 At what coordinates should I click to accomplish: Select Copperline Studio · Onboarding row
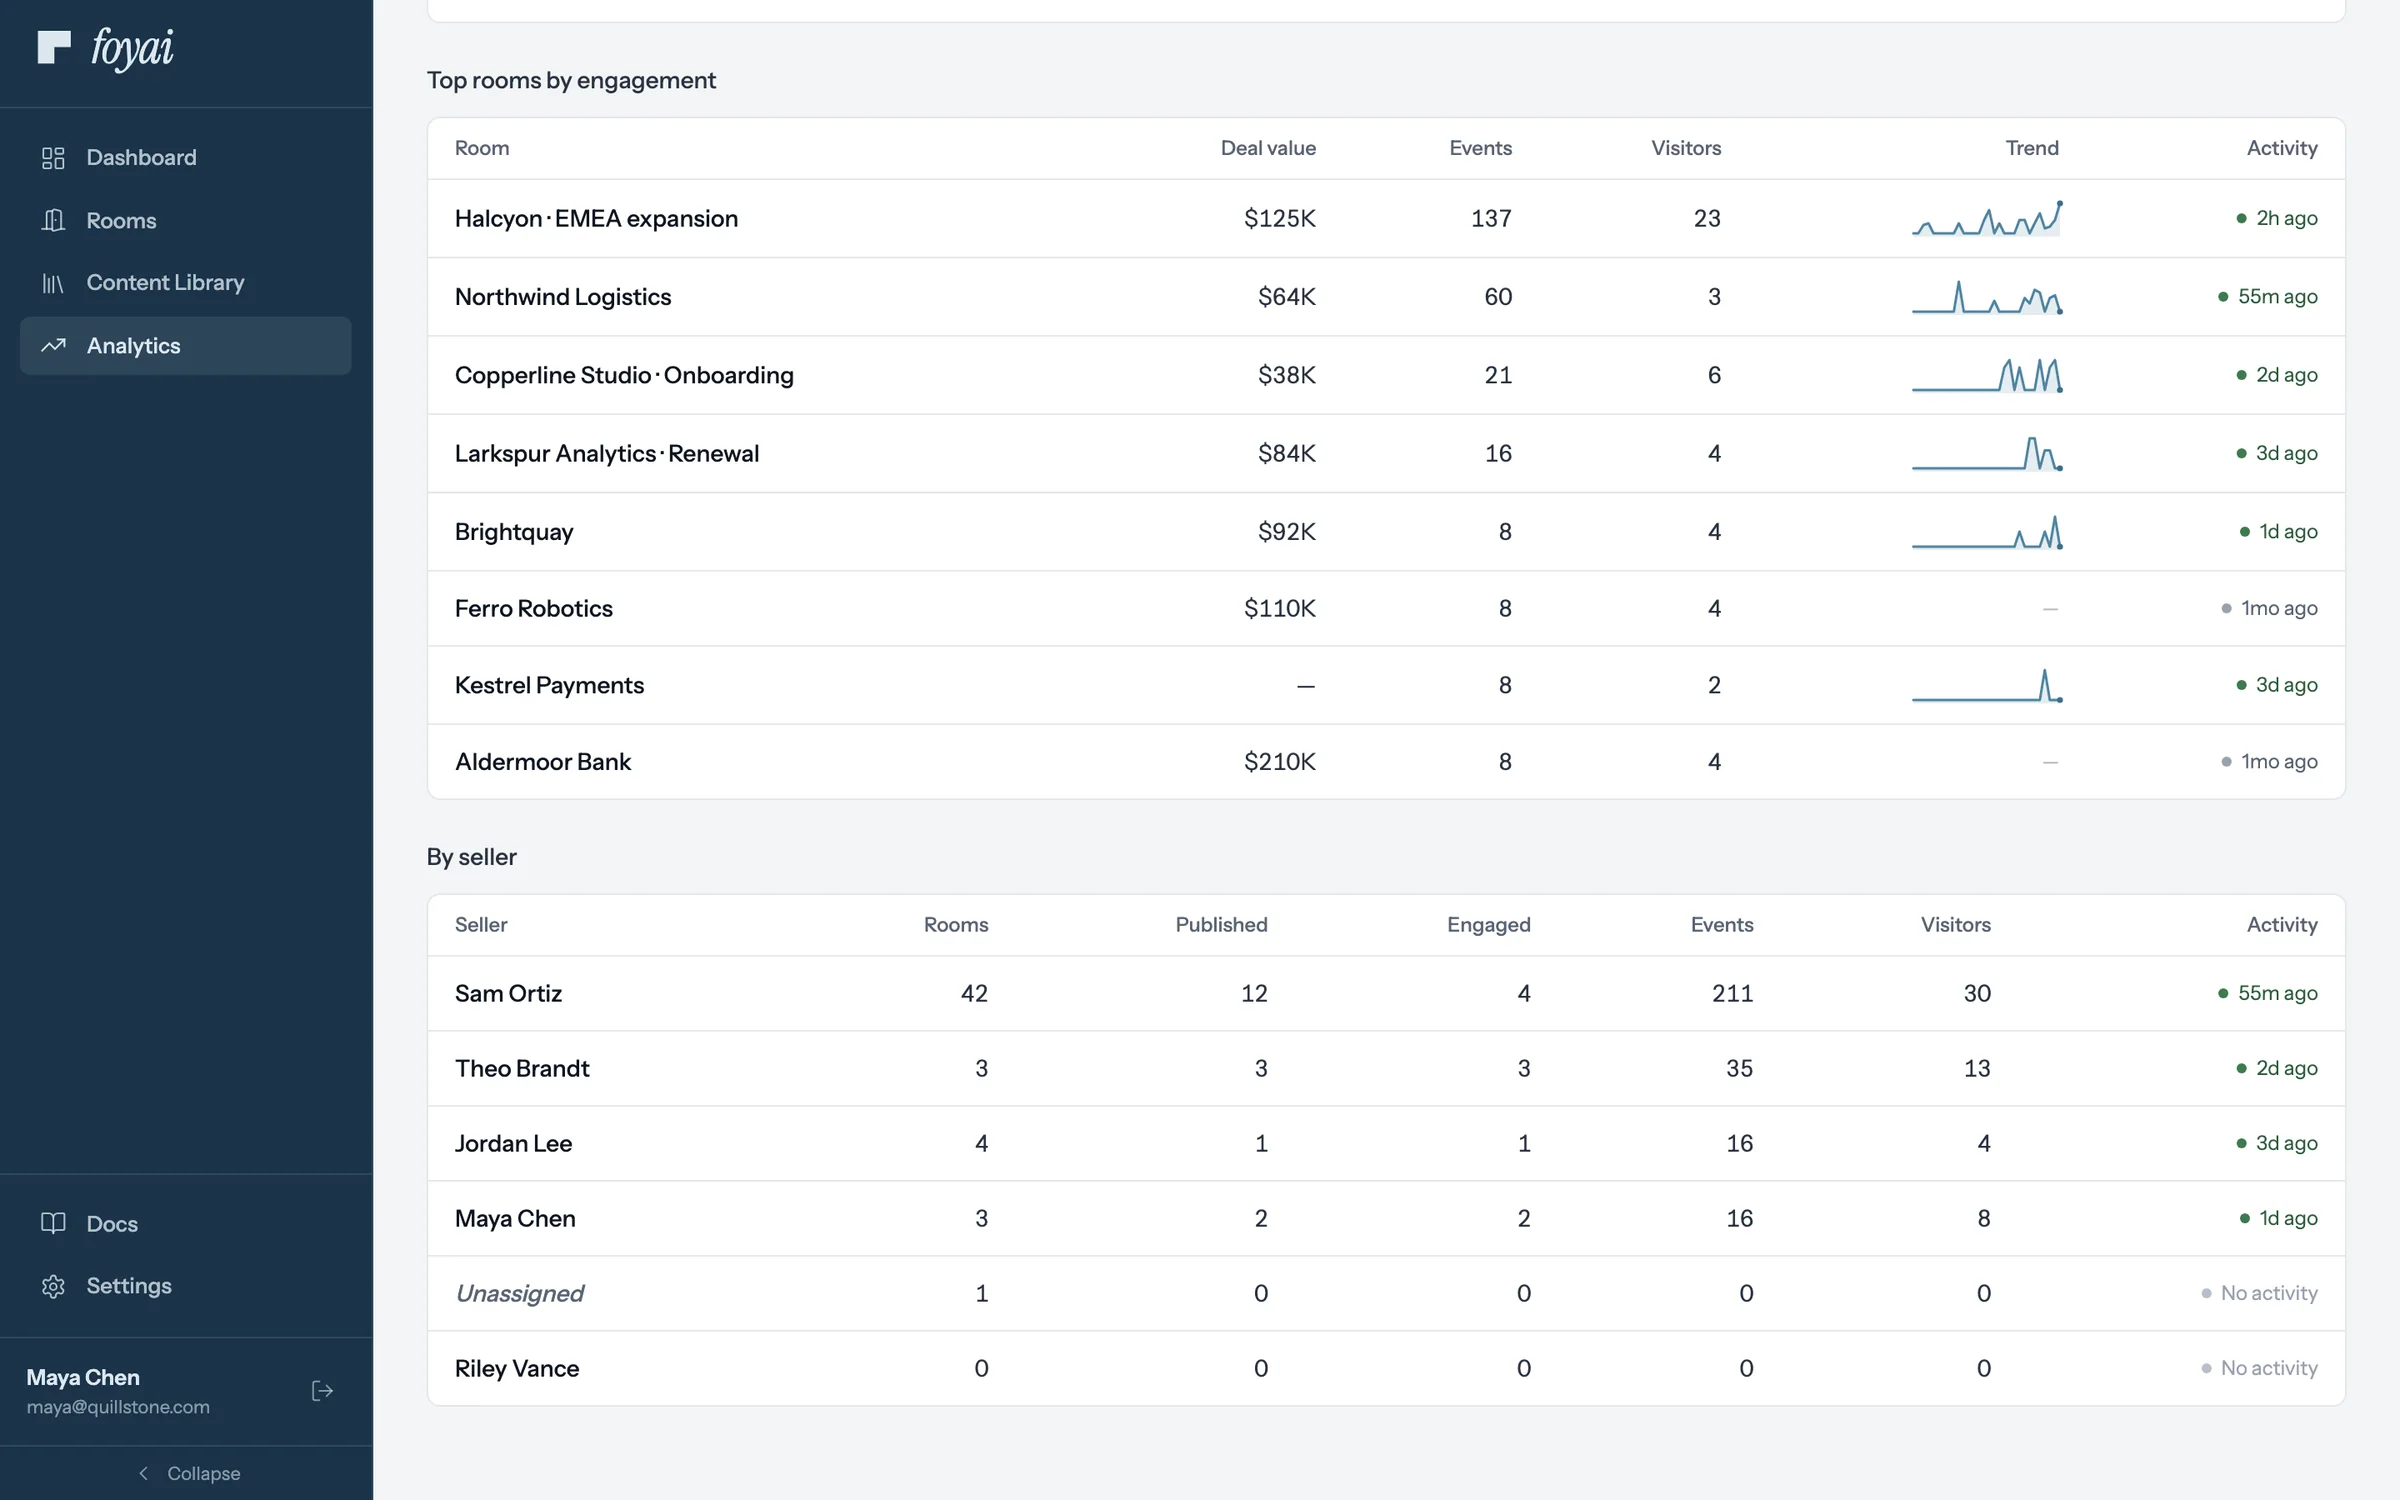tap(1386, 375)
